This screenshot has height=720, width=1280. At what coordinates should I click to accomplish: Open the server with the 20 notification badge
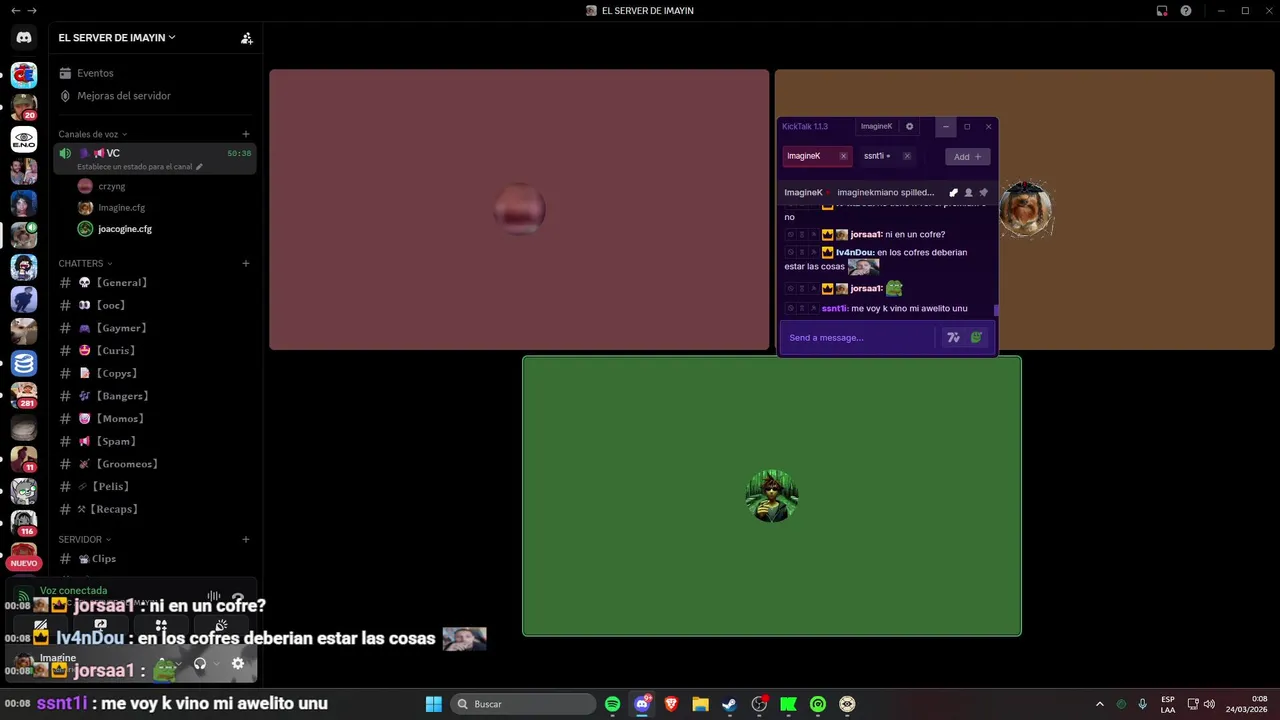pyautogui.click(x=24, y=106)
